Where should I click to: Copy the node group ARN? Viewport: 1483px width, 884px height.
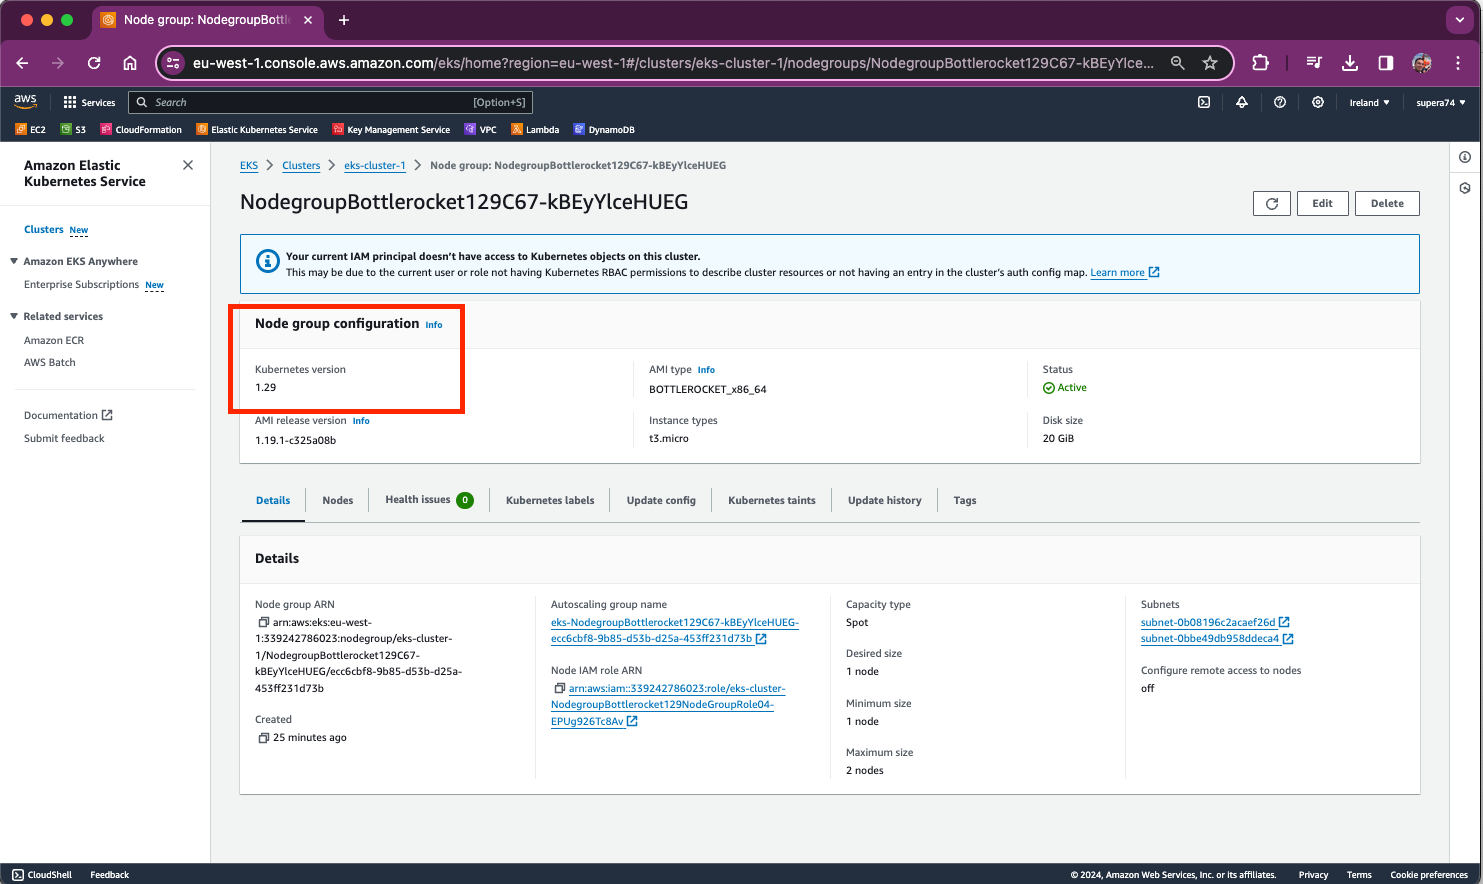(264, 622)
